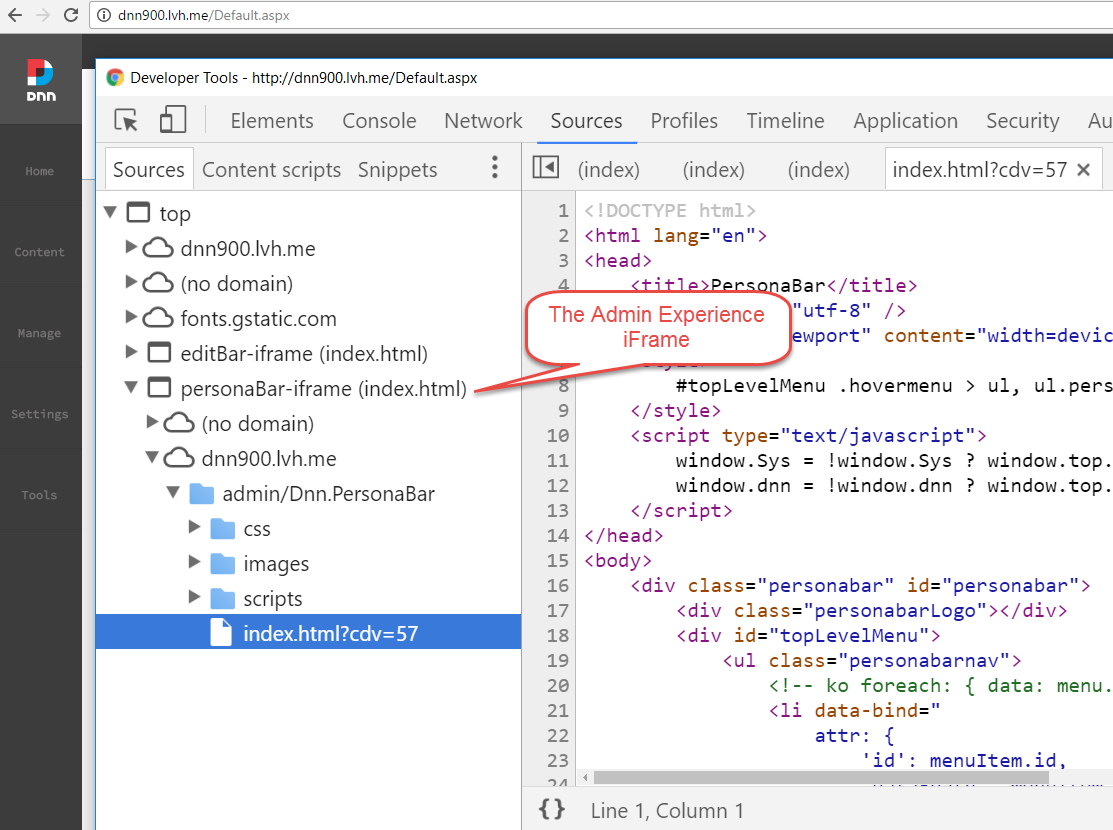Close the index.html?cdv=57 editor tab
The height and width of the screenshot is (830, 1113).
(1083, 170)
